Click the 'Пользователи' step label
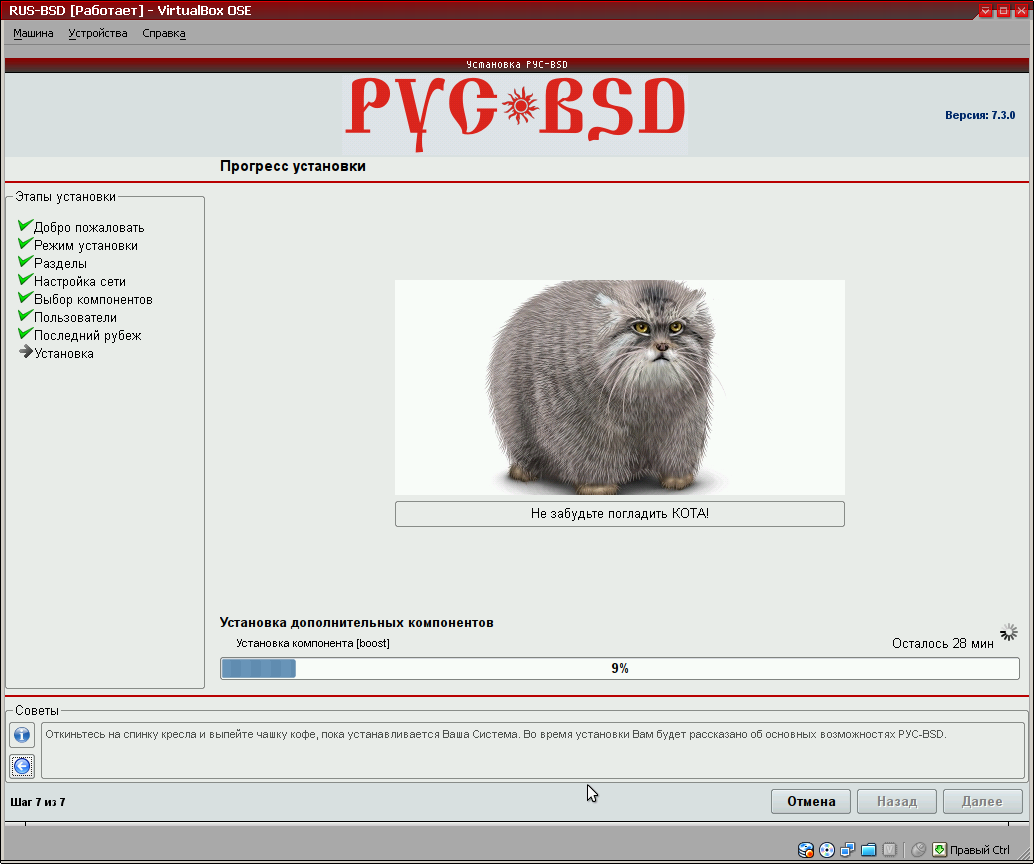Screen dimensions: 1034x864 (x=75, y=317)
